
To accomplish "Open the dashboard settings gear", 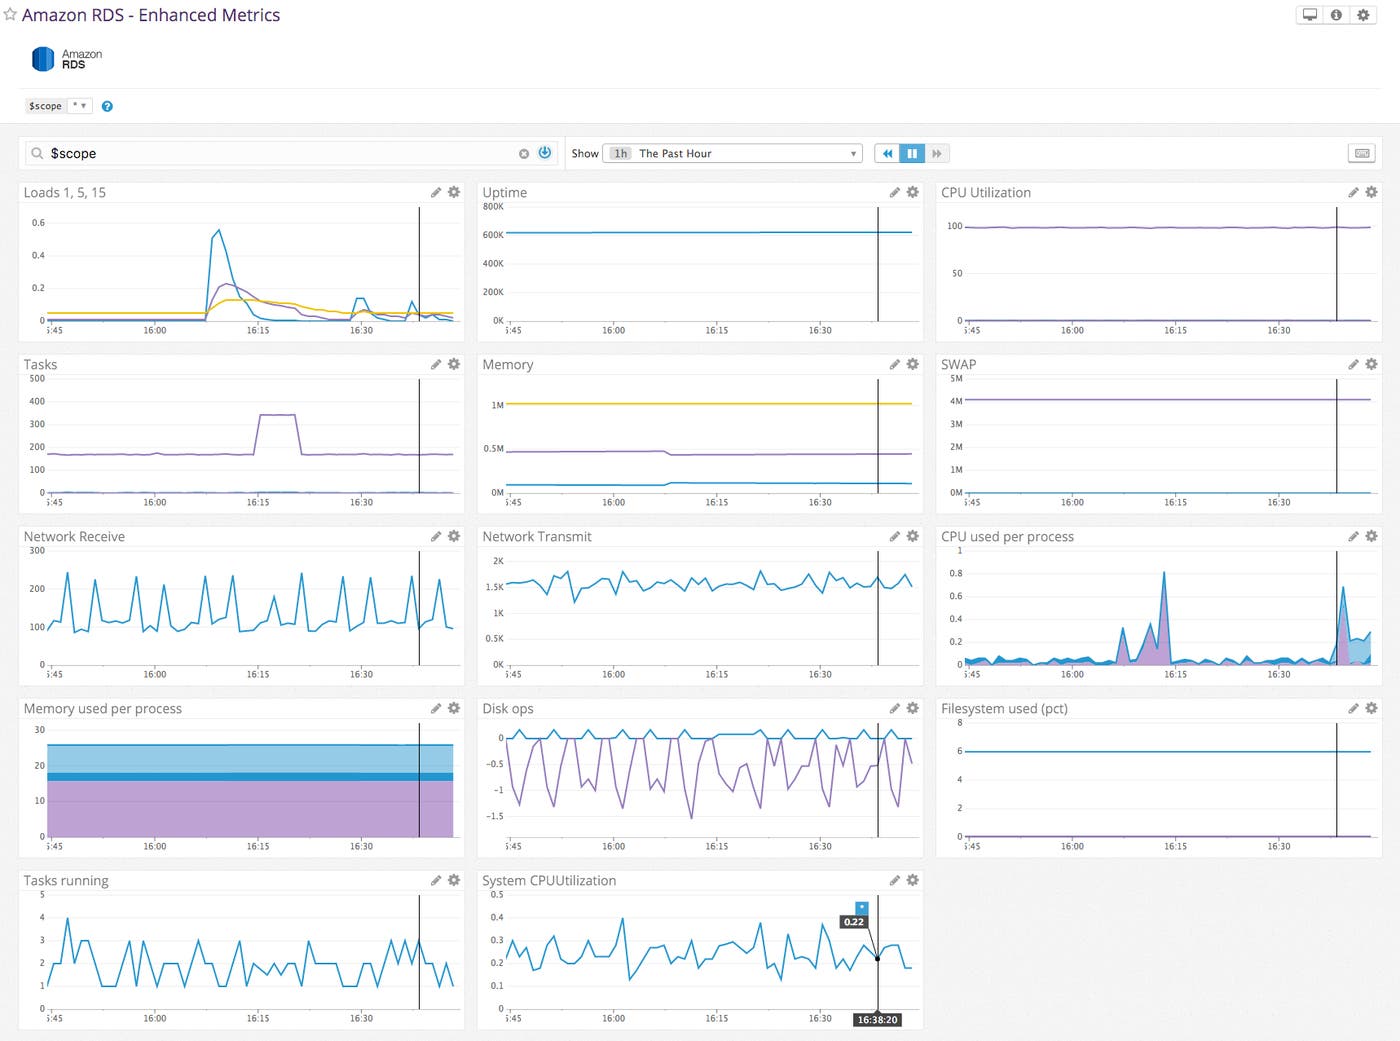I will 1363,15.
